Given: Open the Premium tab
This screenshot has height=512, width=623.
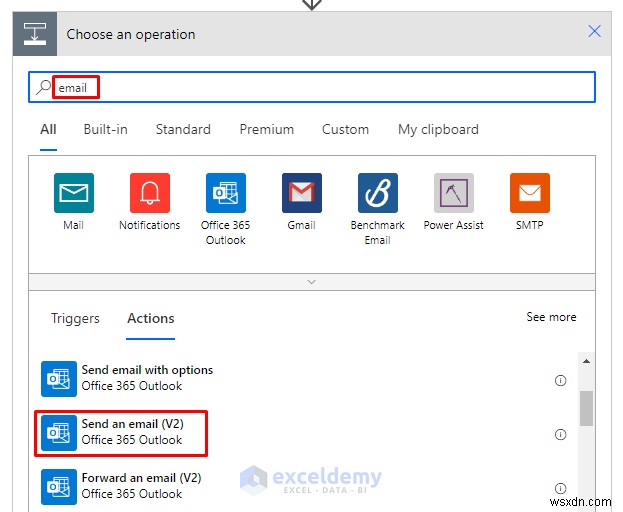Looking at the screenshot, I should point(267,129).
